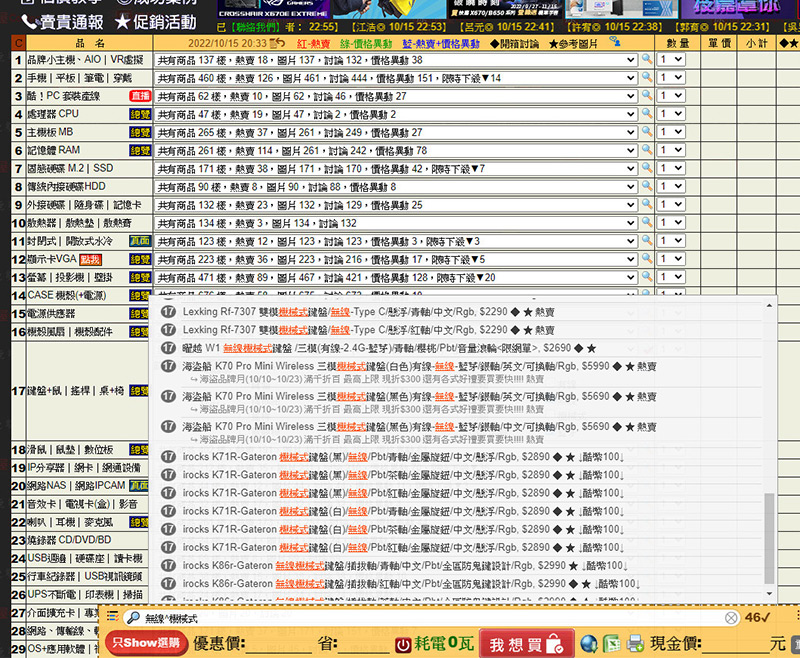This screenshot has height=658, width=800.
Task: Click the scroll-up arrow of the dropdown list
Action: point(769,305)
